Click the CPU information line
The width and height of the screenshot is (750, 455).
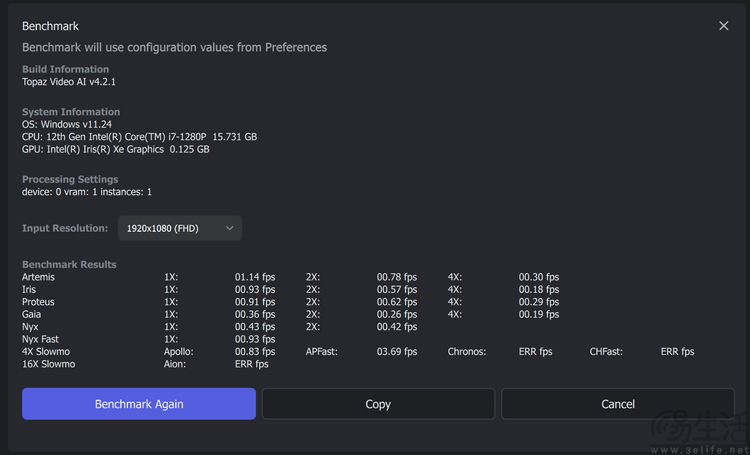click(x=139, y=137)
